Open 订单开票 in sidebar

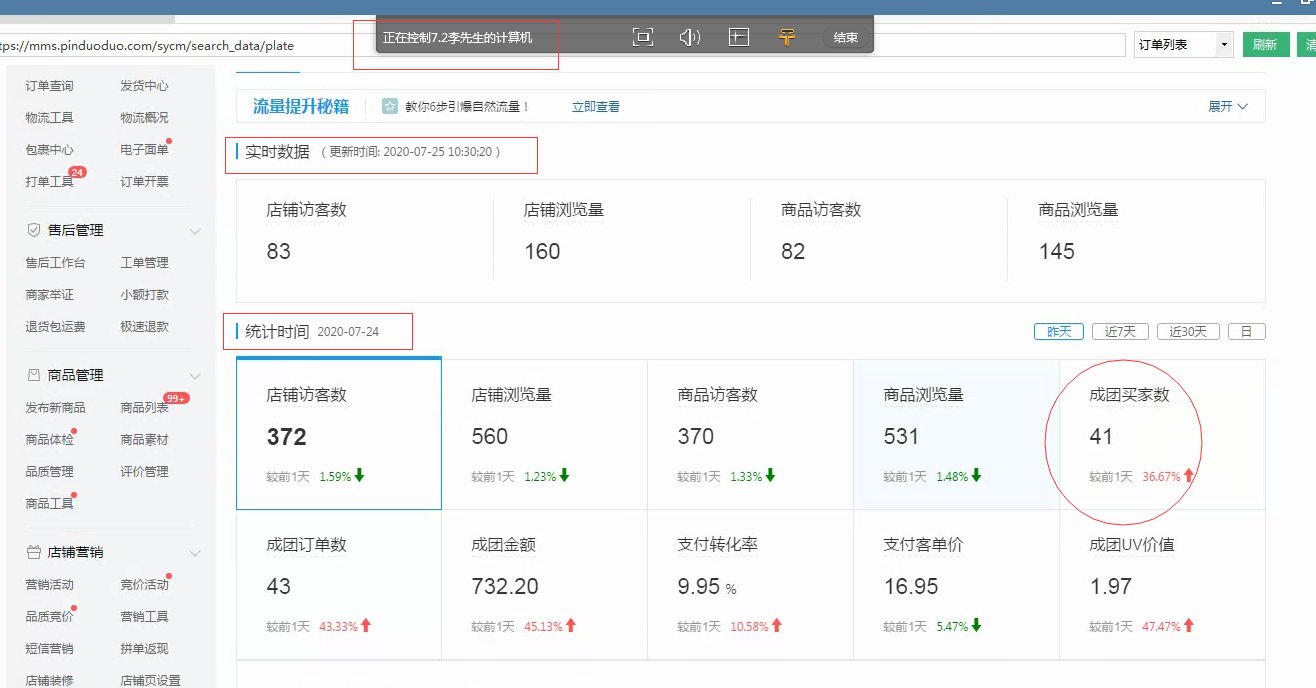(144, 182)
